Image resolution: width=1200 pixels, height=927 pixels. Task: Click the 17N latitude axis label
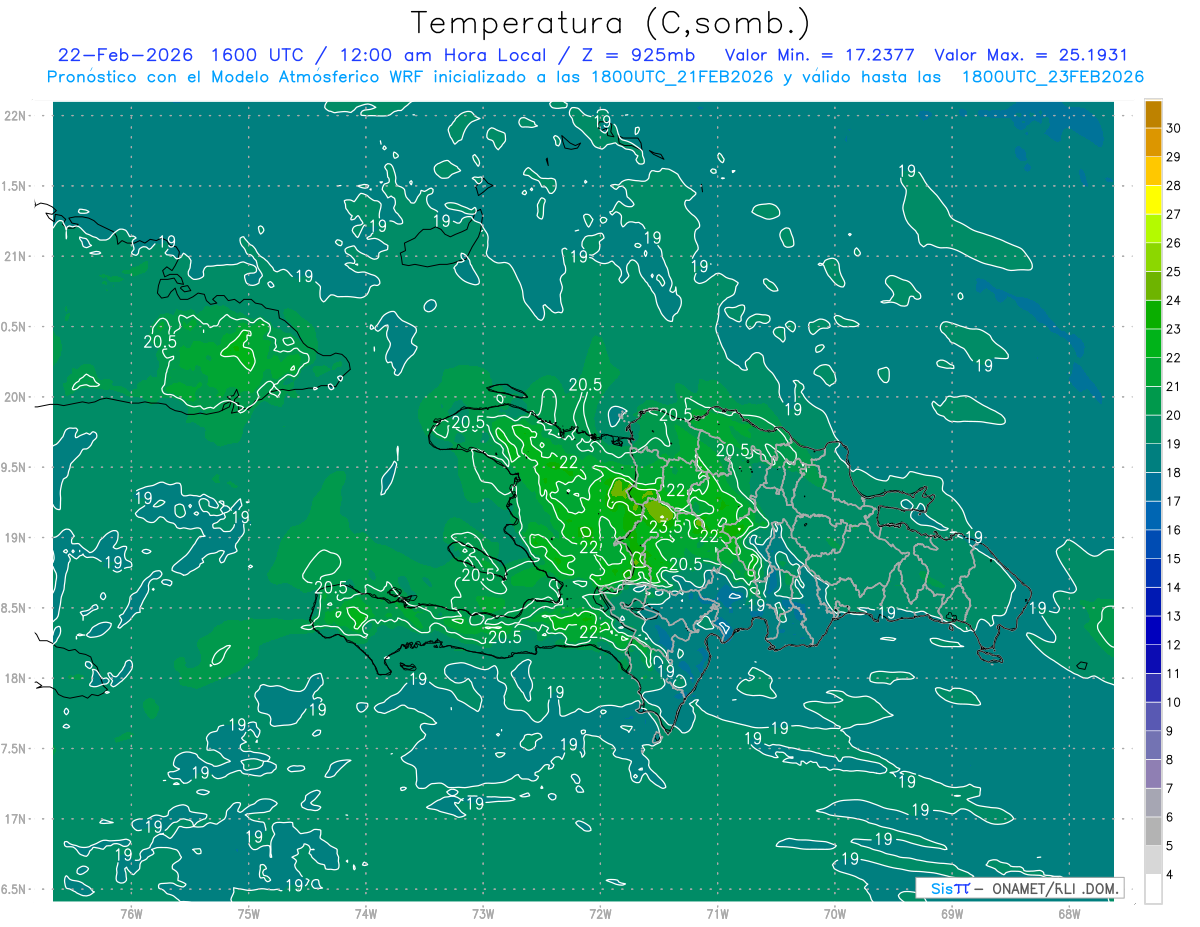tap(15, 819)
